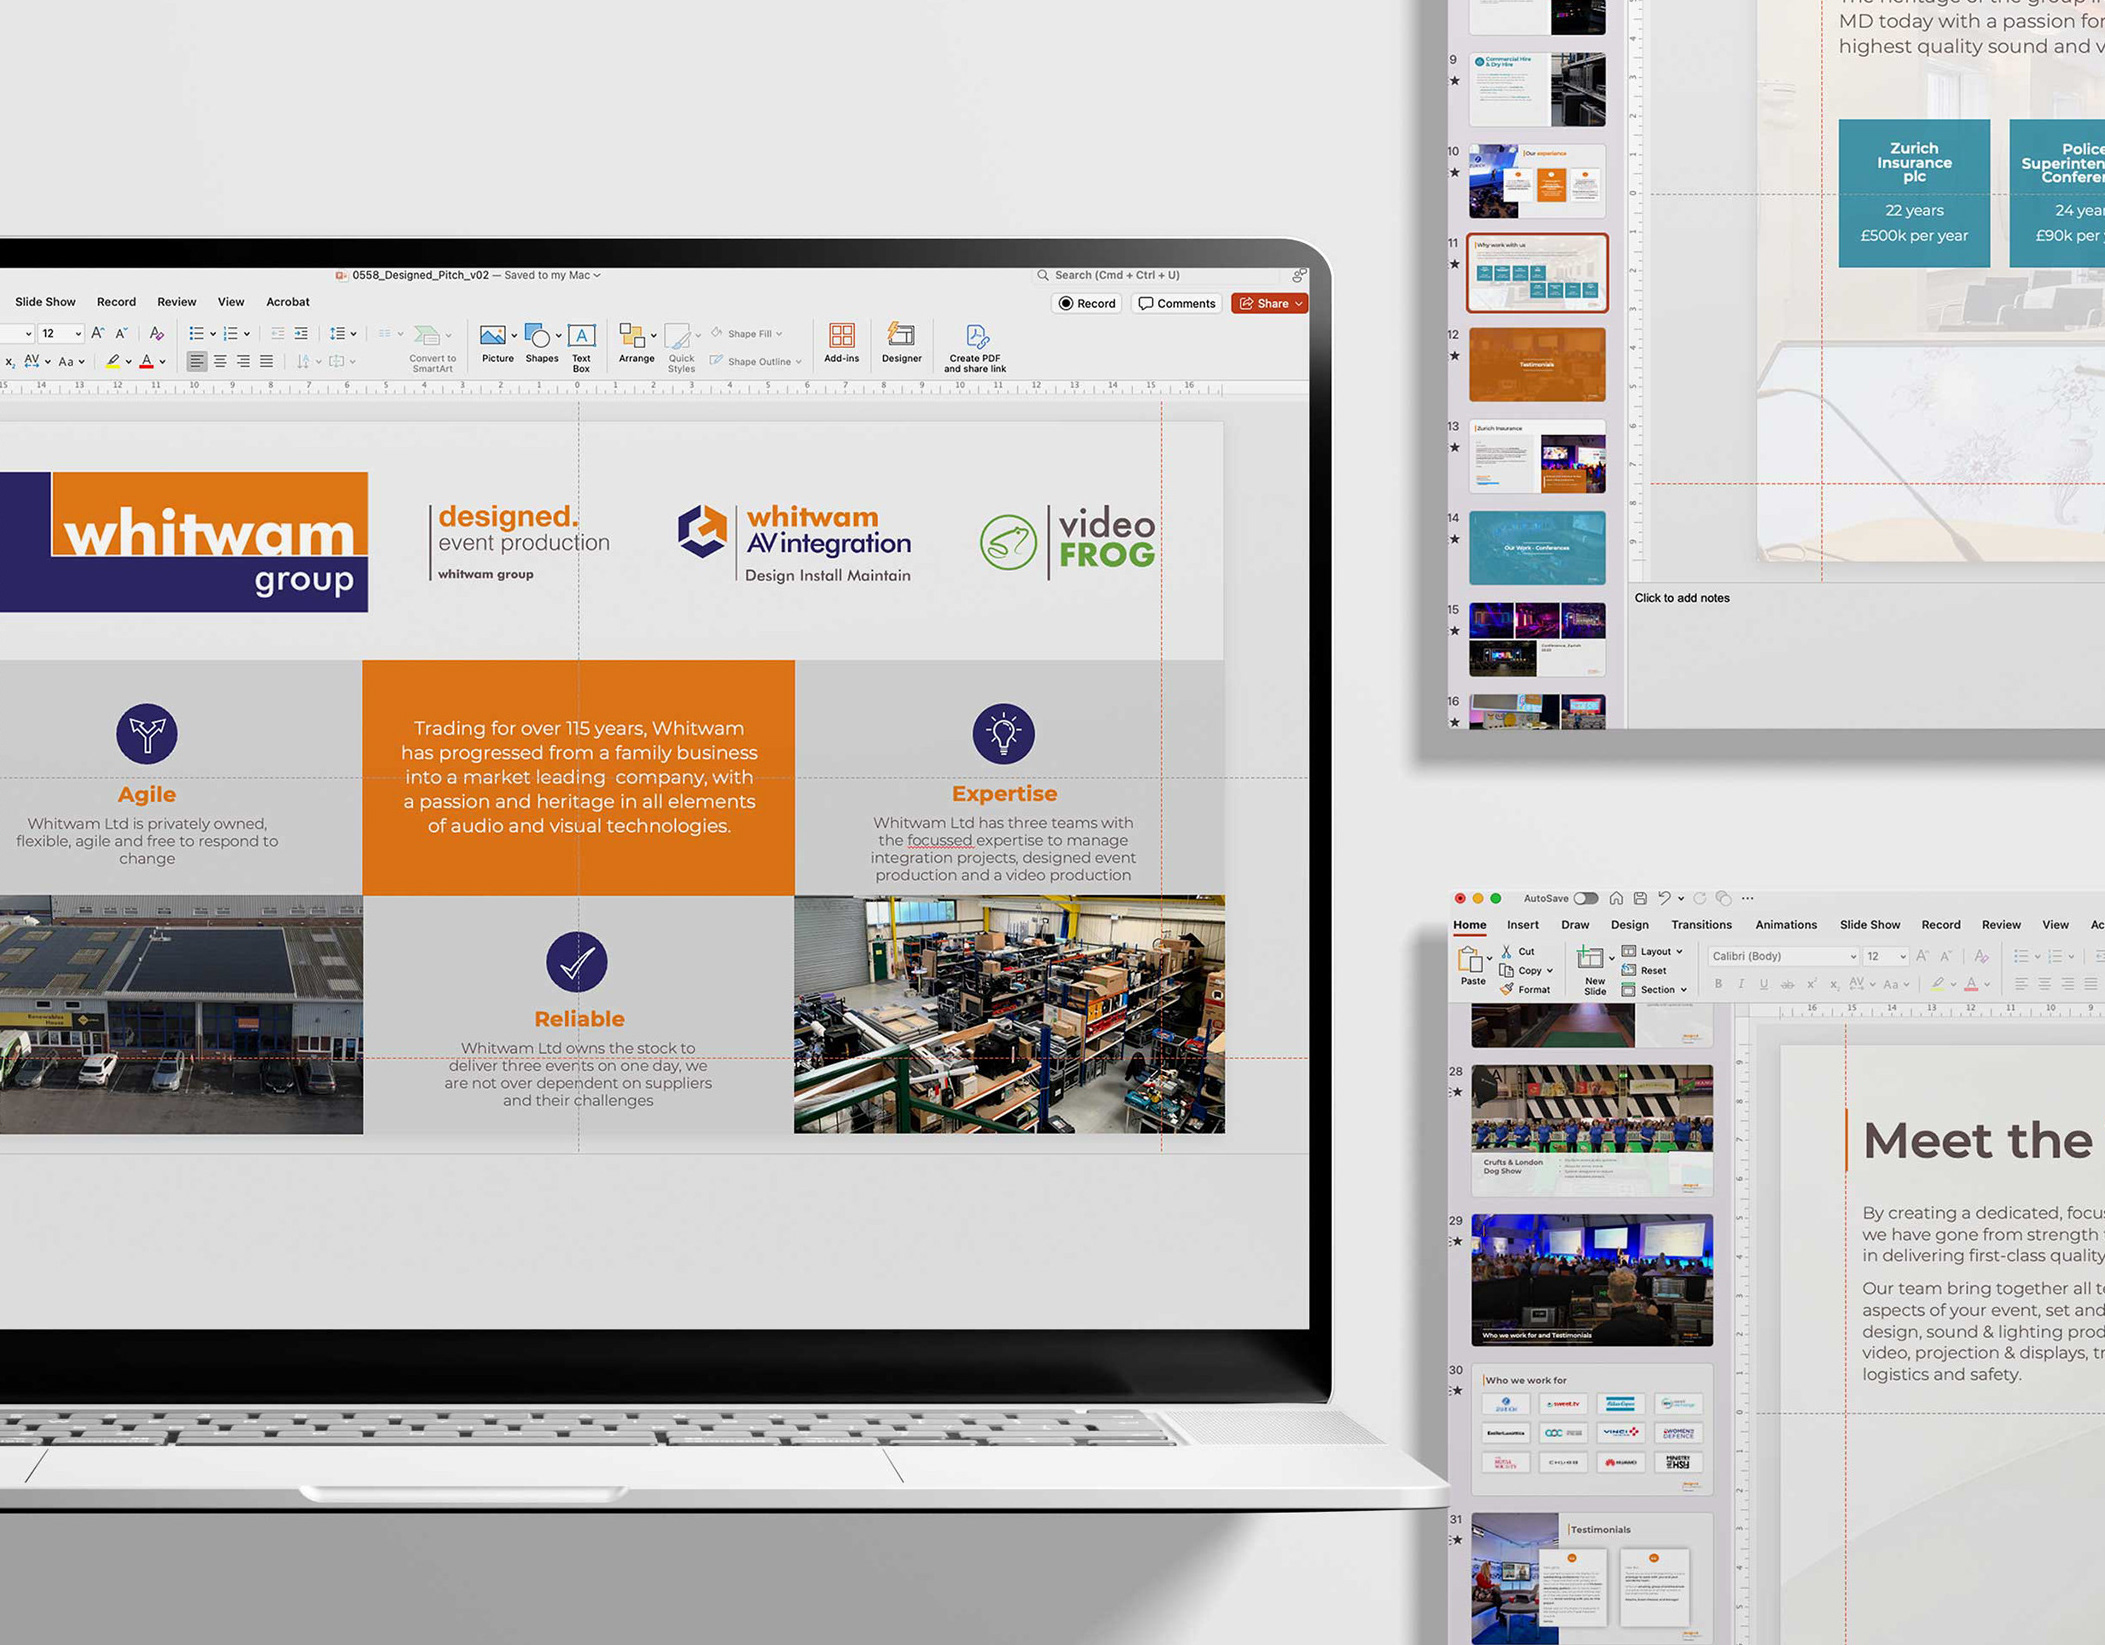The height and width of the screenshot is (1645, 2105).
Task: Expand file title 'Saved to my Mac' chevron
Action: 598,275
